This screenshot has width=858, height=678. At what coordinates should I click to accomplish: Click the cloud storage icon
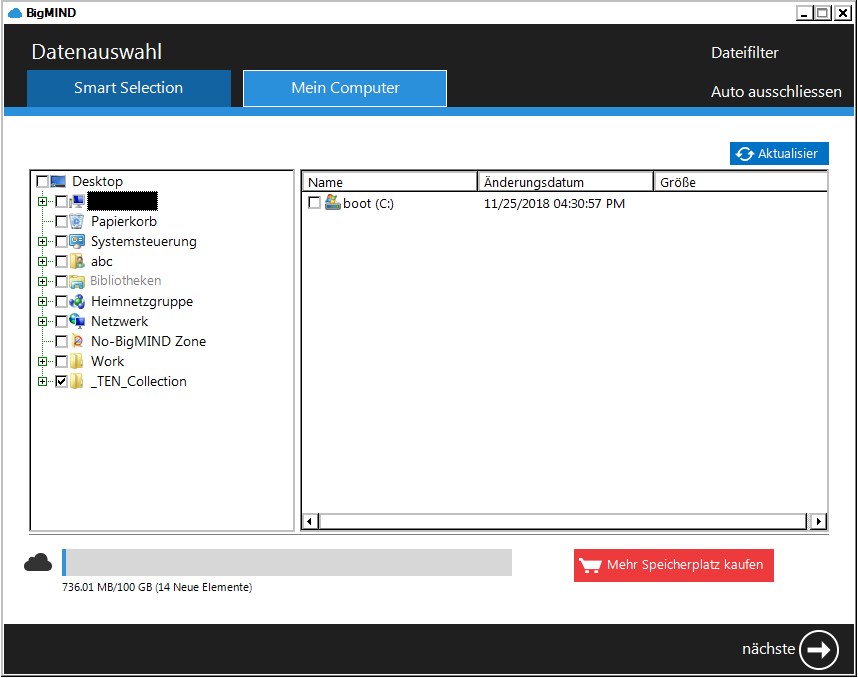point(38,563)
